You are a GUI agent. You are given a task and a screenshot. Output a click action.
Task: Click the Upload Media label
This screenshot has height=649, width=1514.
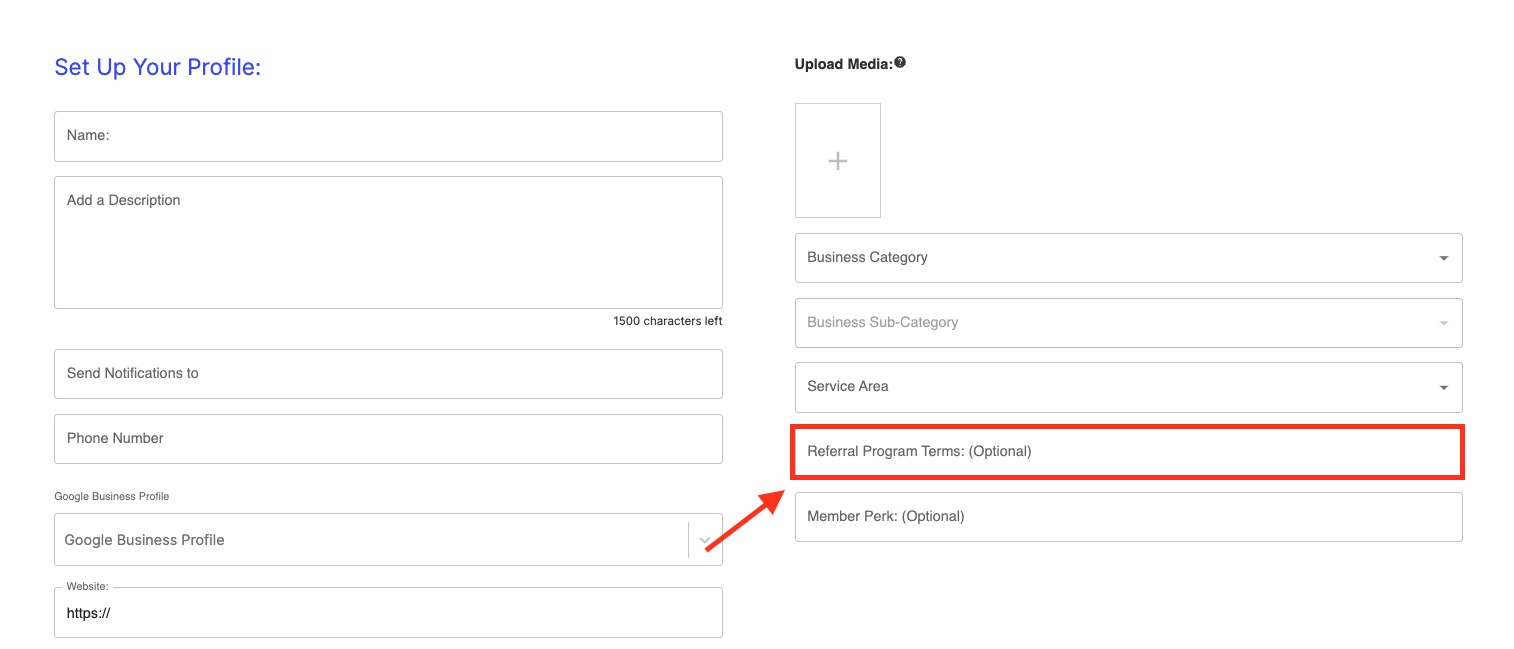pyautogui.click(x=842, y=64)
